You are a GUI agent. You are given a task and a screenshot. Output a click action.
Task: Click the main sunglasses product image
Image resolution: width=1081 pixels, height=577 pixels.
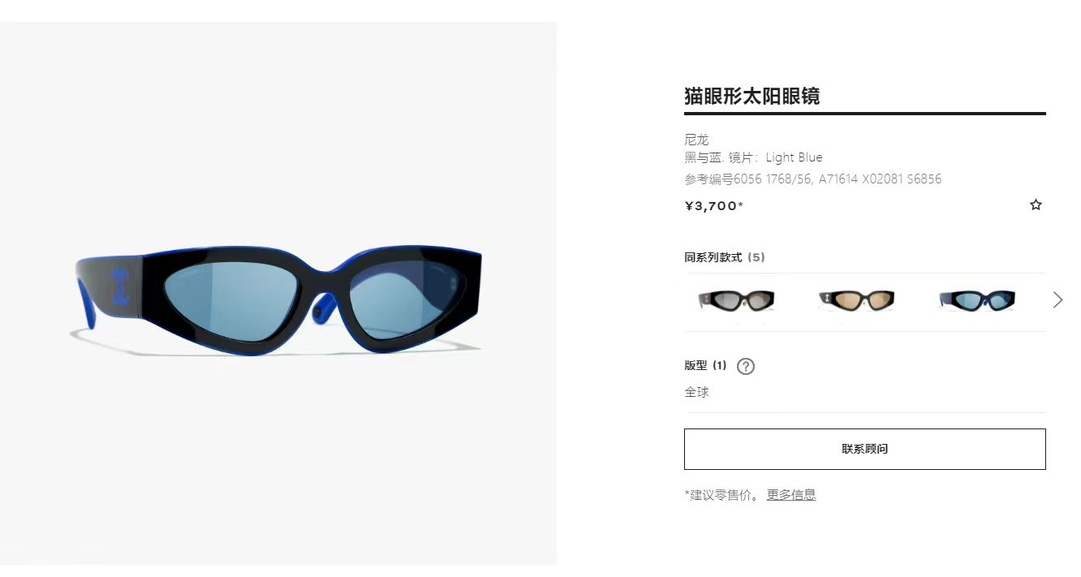pos(278,294)
